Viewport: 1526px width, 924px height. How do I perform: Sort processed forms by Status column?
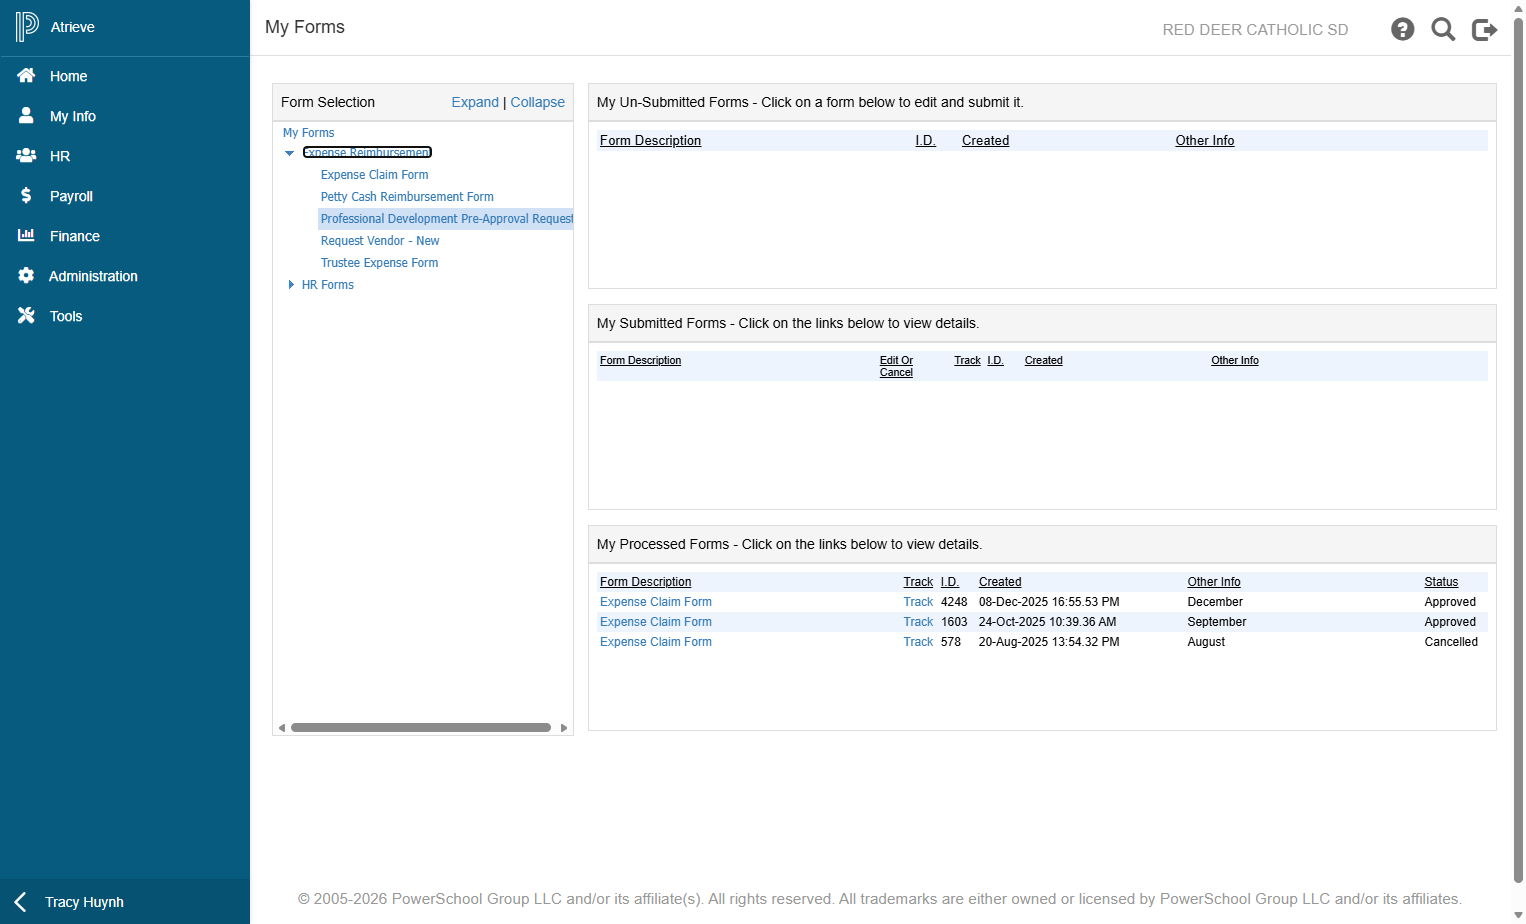[1441, 582]
